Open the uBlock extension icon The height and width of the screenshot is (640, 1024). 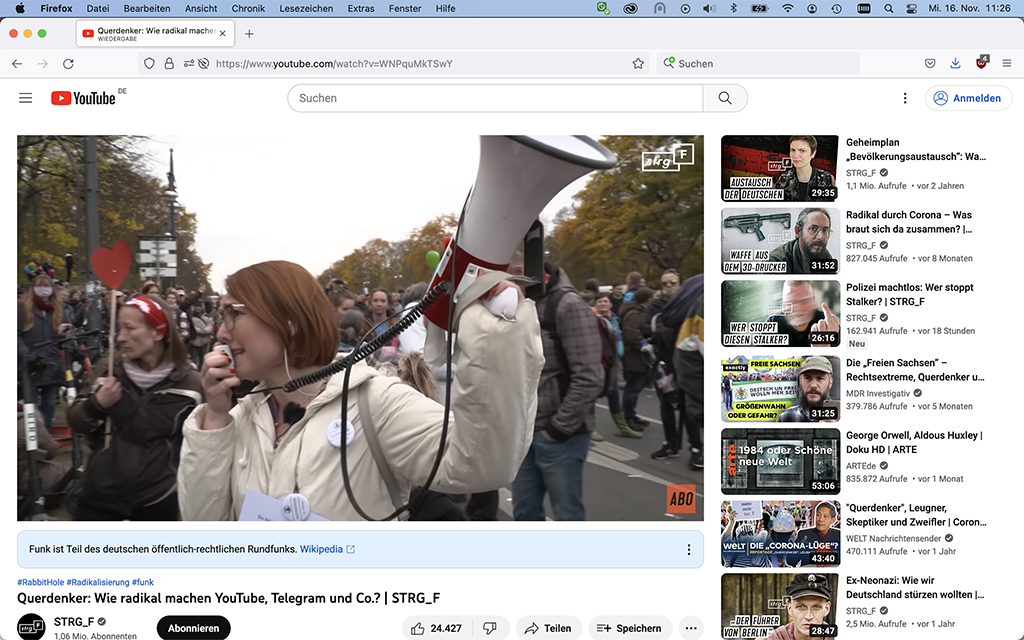coord(982,63)
